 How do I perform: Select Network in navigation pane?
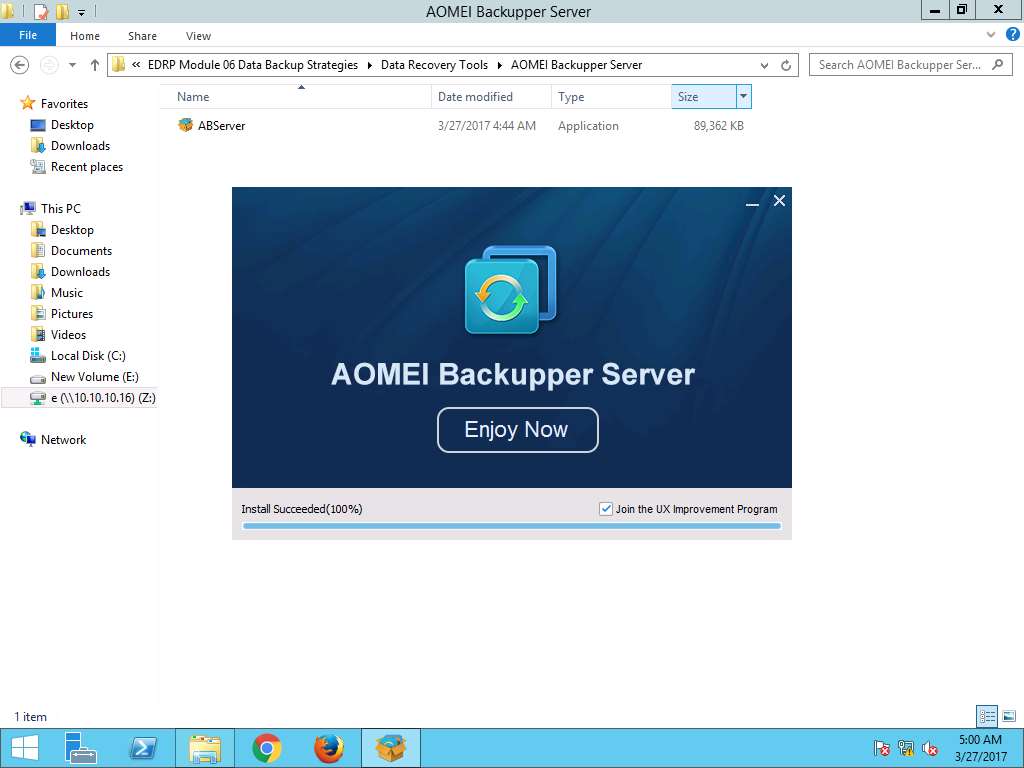point(63,440)
